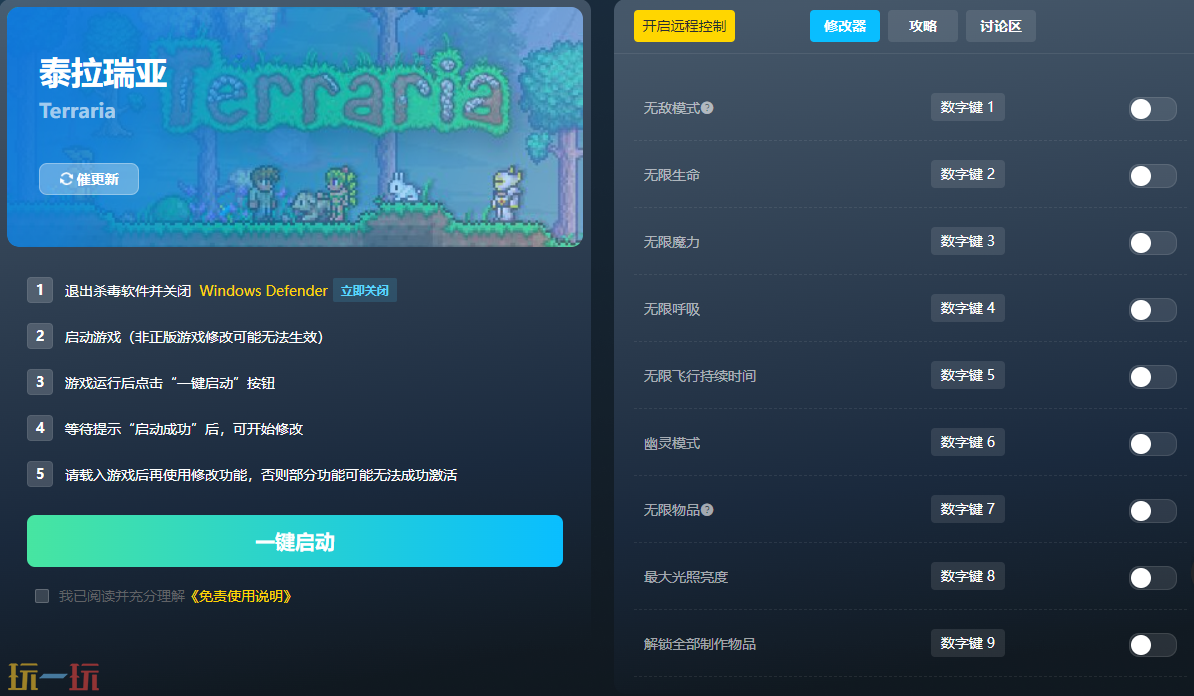Image resolution: width=1194 pixels, height=696 pixels.
Task: Switch on 幽灵模式 toggle
Action: point(1152,444)
